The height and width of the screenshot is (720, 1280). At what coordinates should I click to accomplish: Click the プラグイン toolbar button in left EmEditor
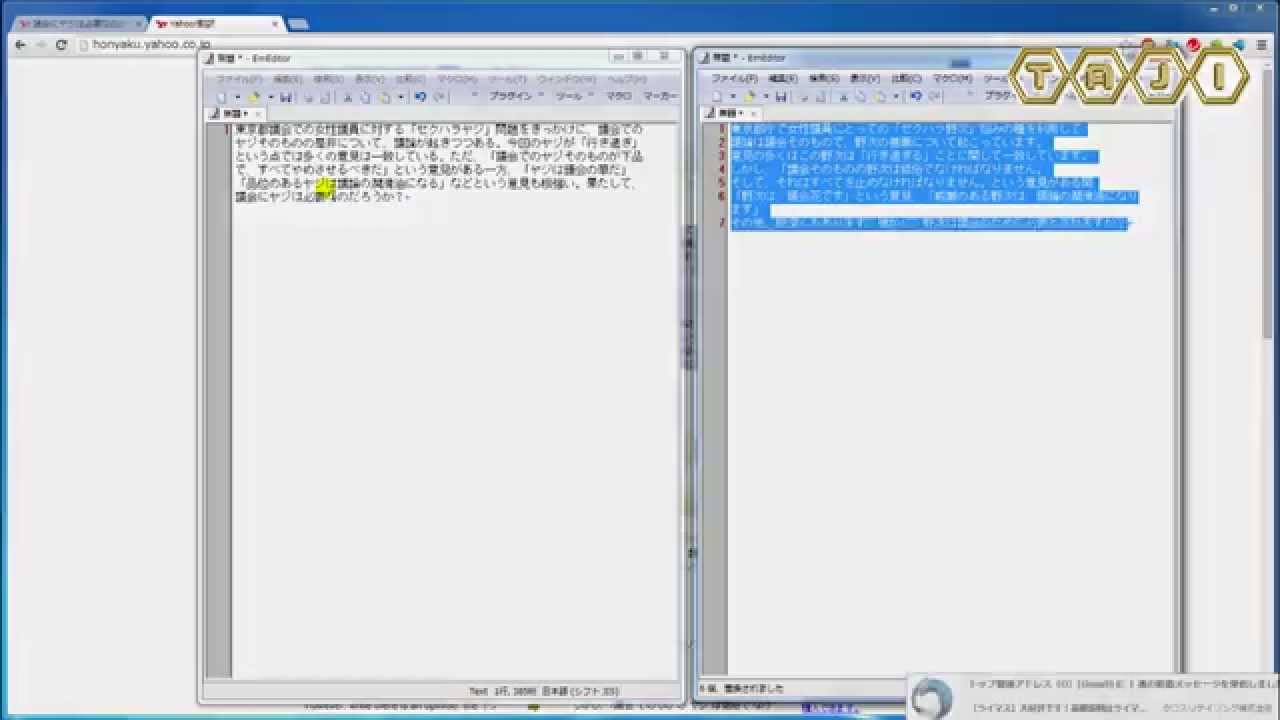510,96
